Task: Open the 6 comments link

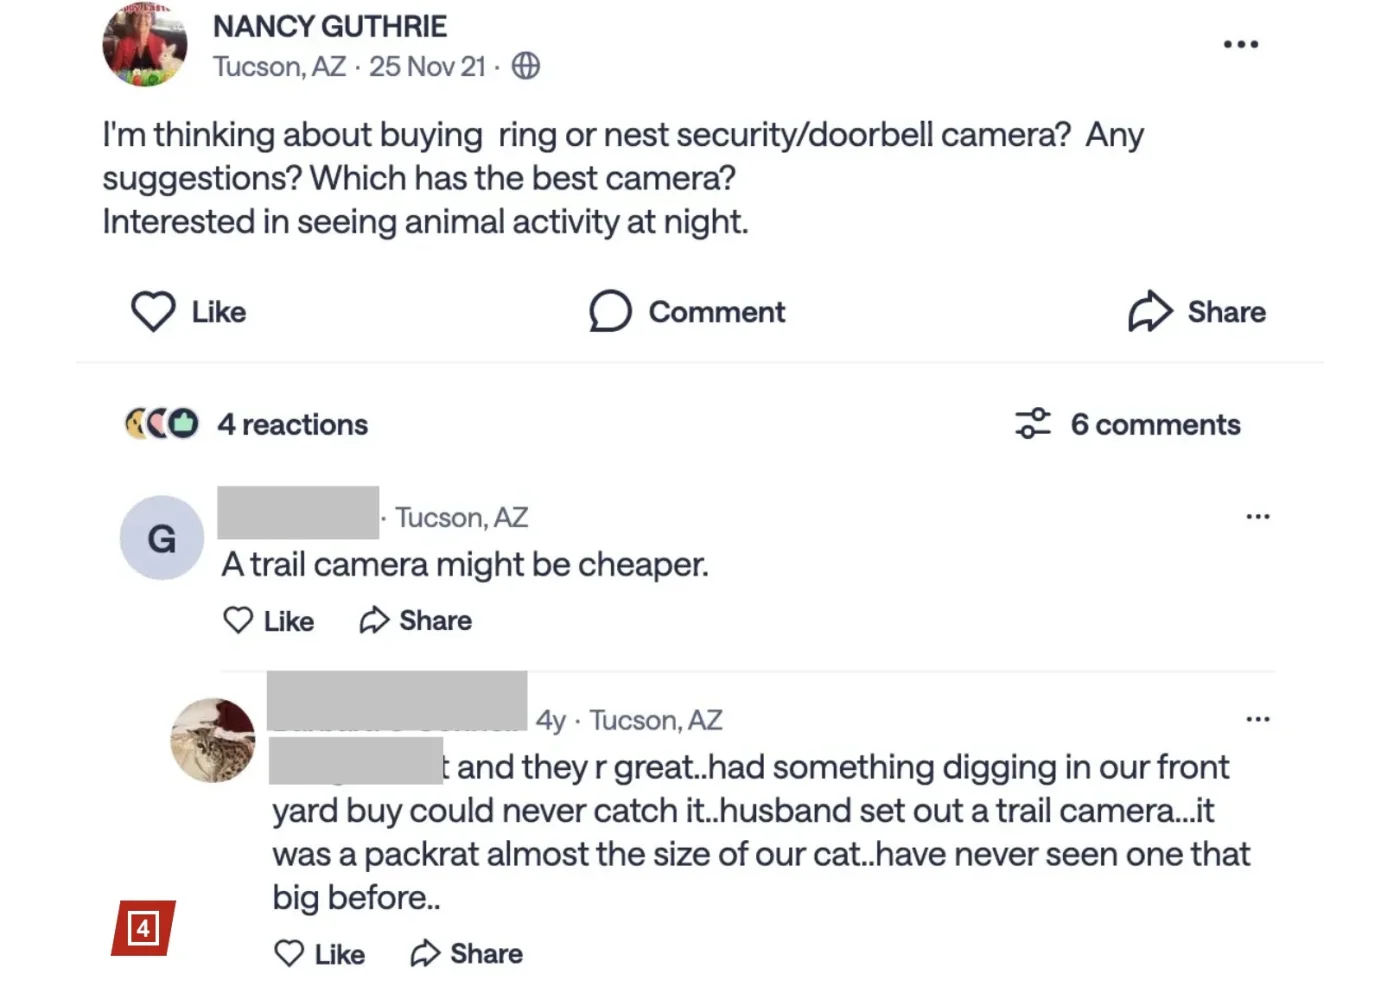Action: click(x=1155, y=425)
